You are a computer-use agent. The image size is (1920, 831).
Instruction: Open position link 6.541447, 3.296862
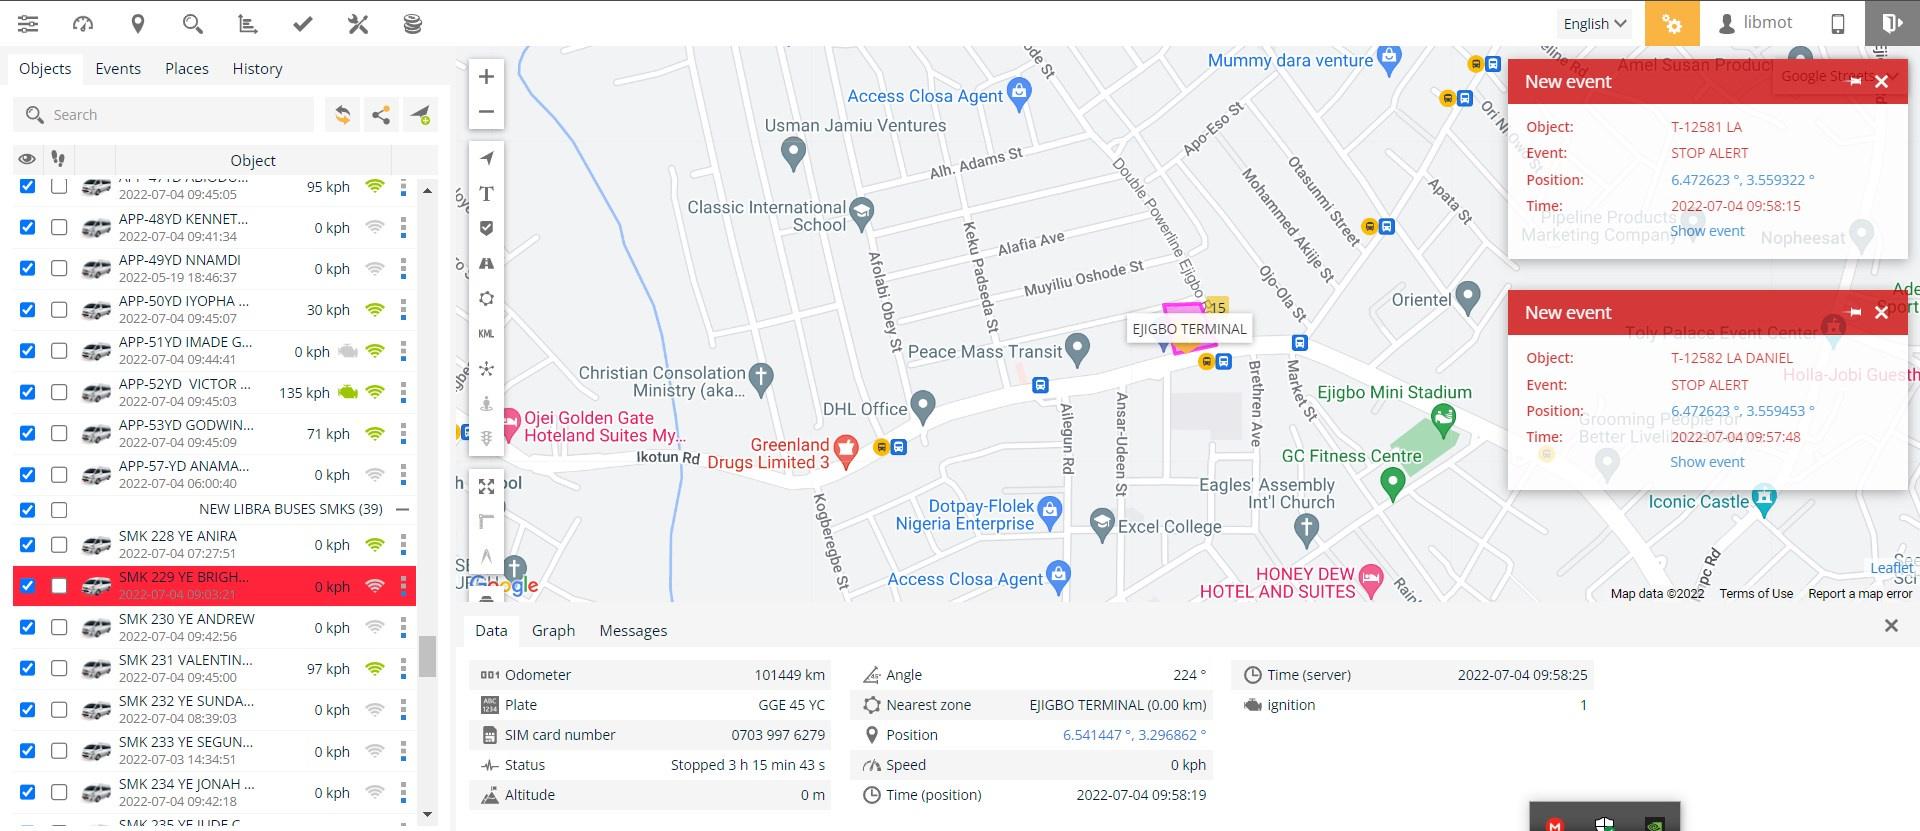click(1134, 735)
